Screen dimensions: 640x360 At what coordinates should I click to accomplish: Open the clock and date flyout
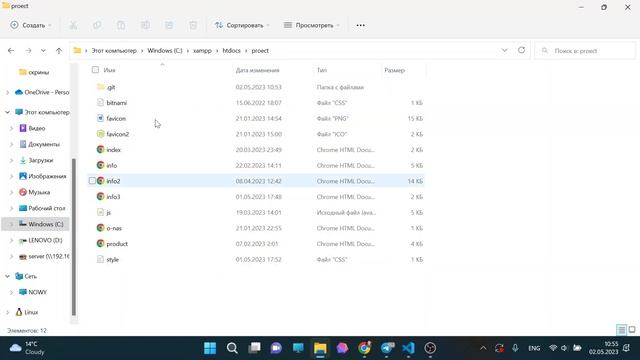click(604, 348)
